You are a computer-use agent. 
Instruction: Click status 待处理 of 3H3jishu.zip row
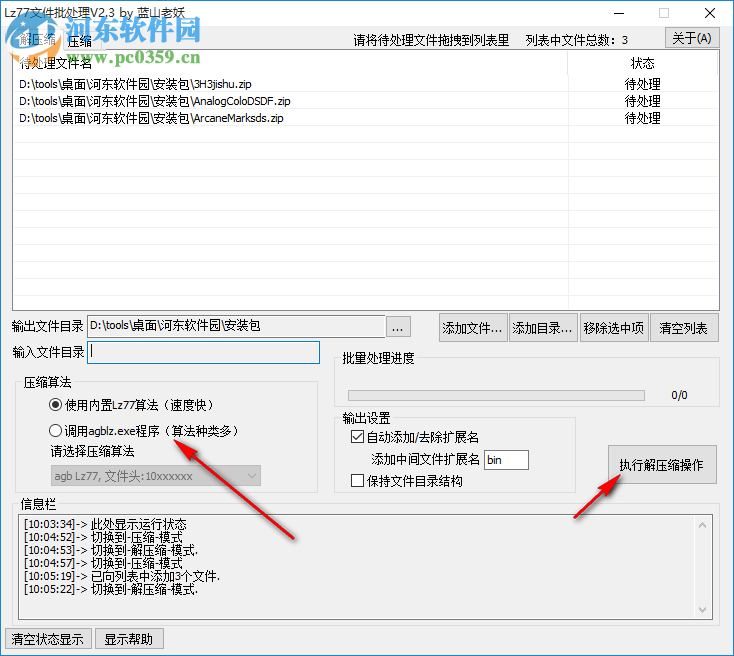click(642, 84)
